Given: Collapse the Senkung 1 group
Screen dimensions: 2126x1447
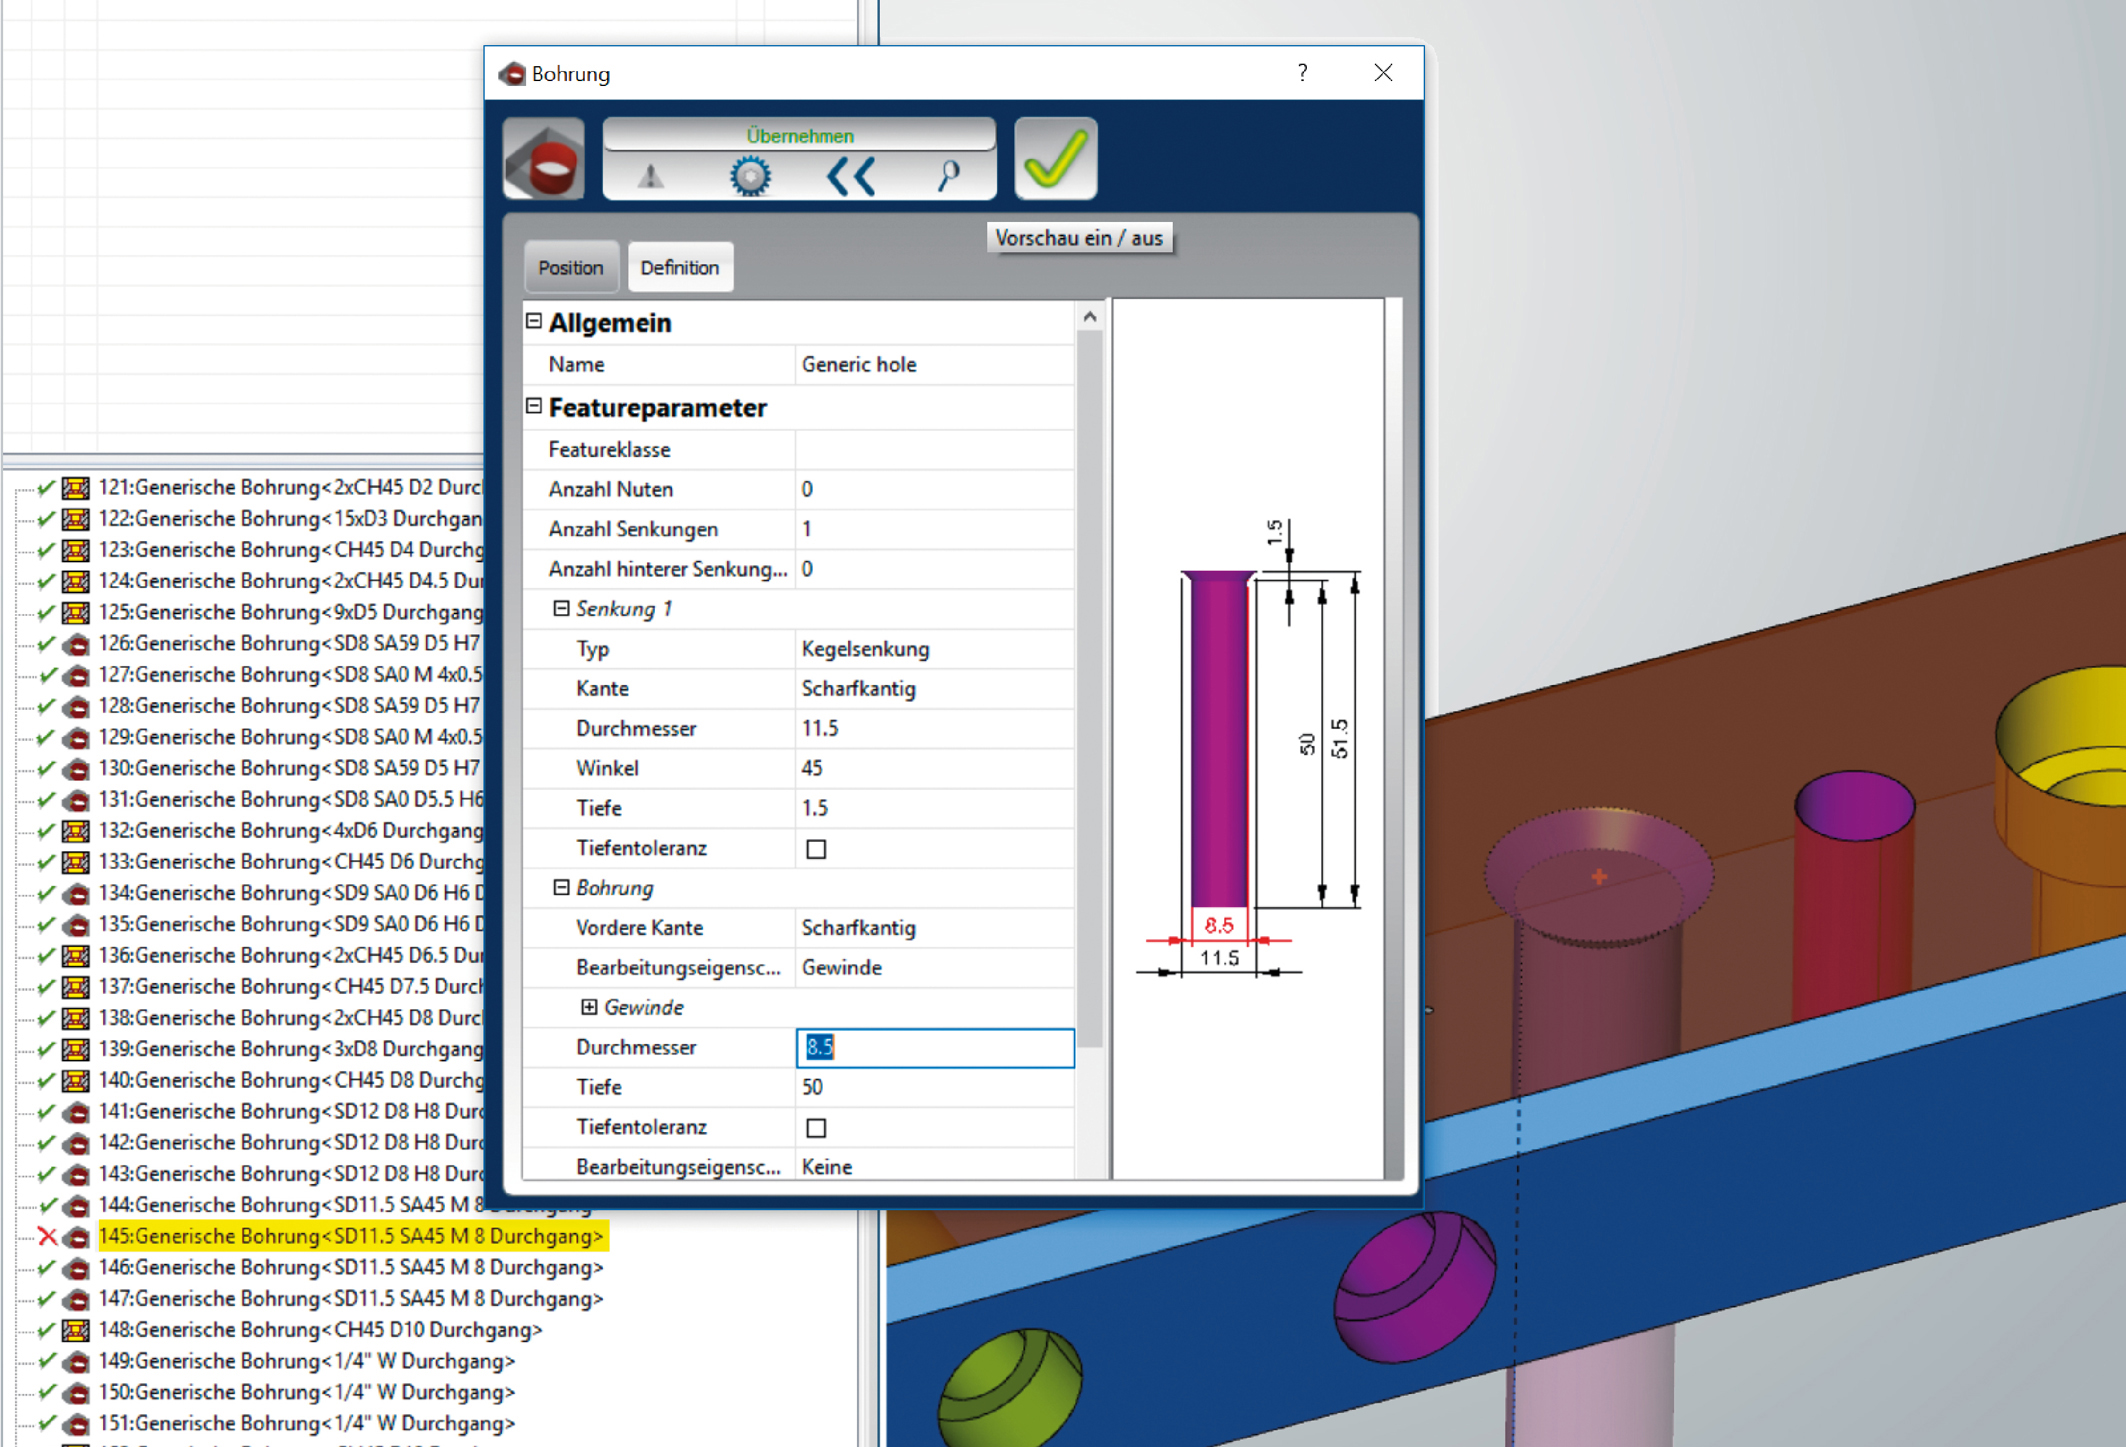Looking at the screenshot, I should click(x=561, y=608).
